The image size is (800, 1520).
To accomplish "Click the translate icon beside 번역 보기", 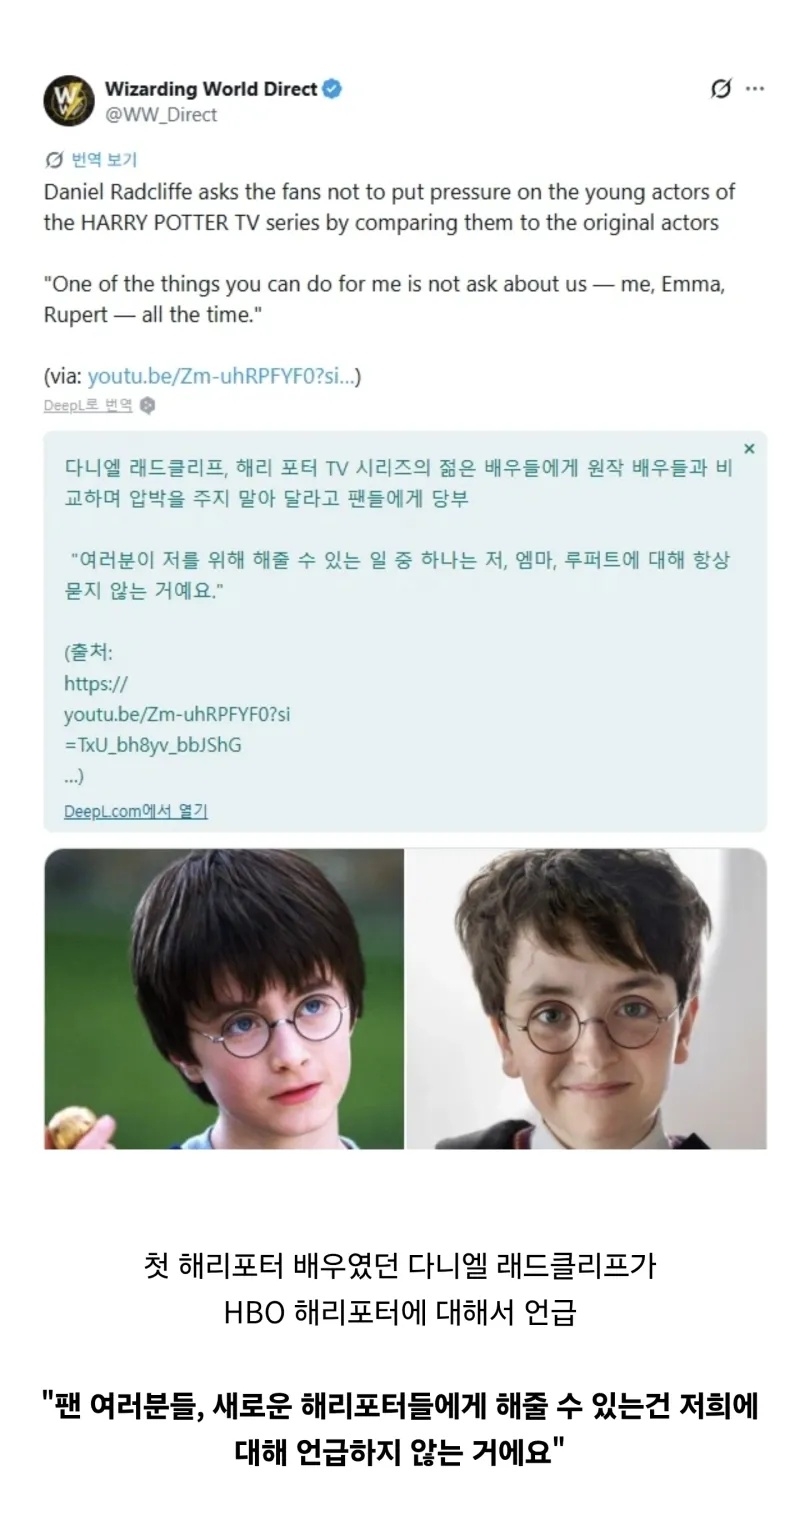I will coord(54,160).
